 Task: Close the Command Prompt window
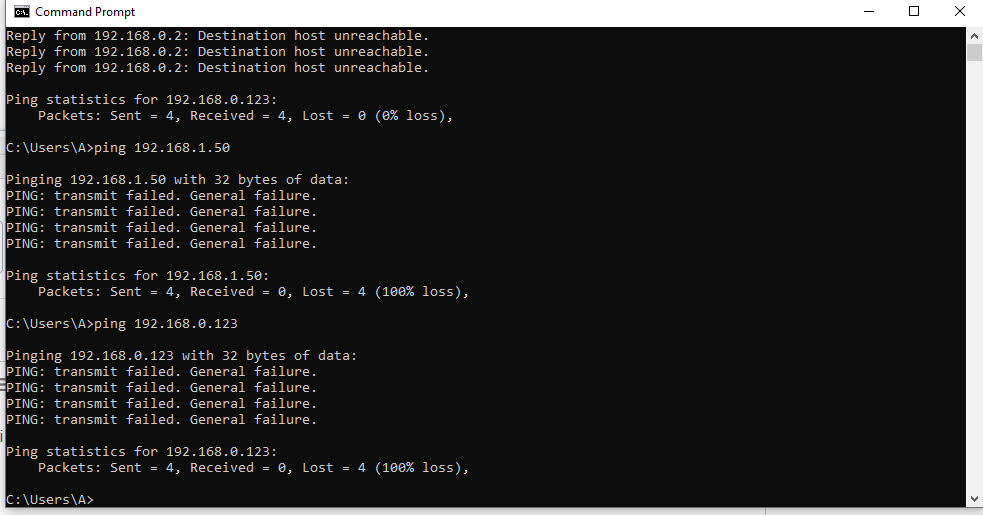click(x=960, y=12)
